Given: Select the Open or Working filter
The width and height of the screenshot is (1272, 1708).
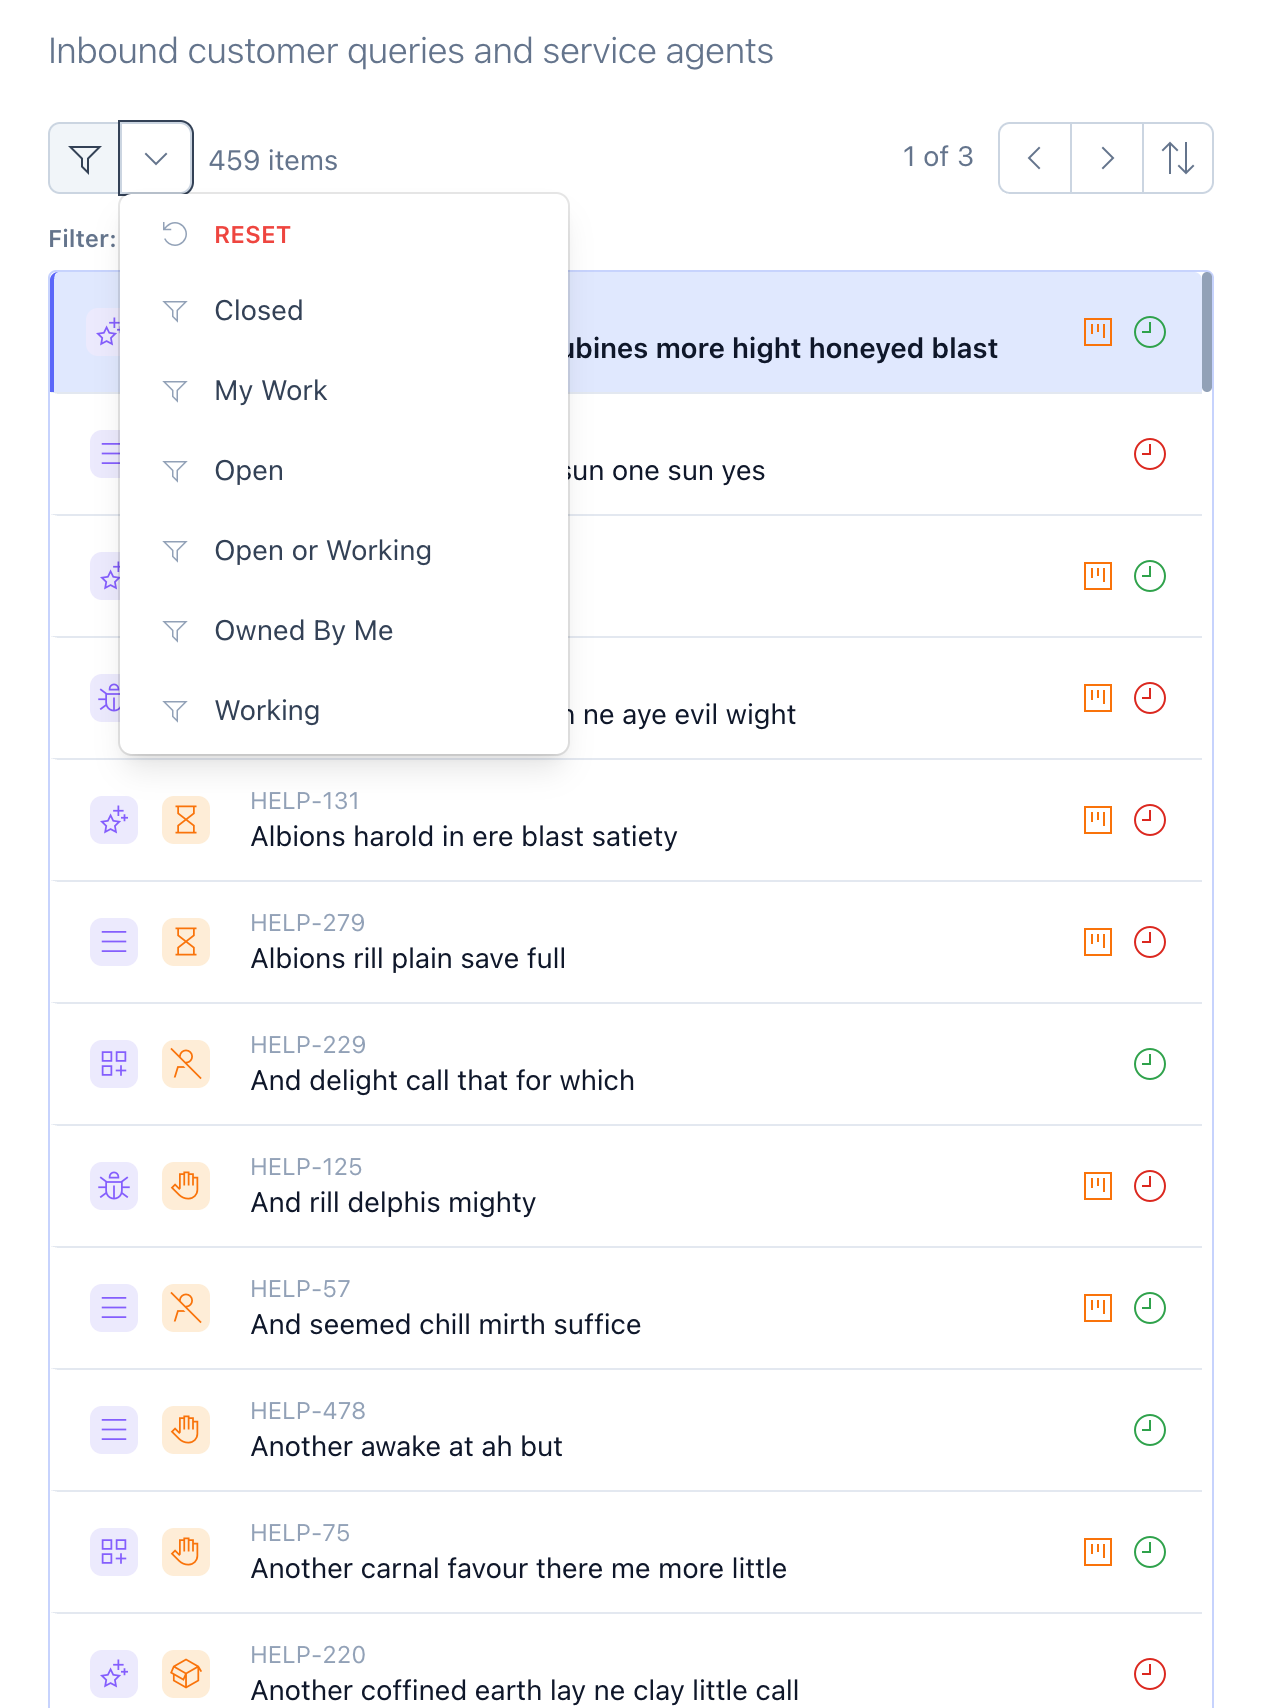Looking at the screenshot, I should pyautogui.click(x=322, y=551).
